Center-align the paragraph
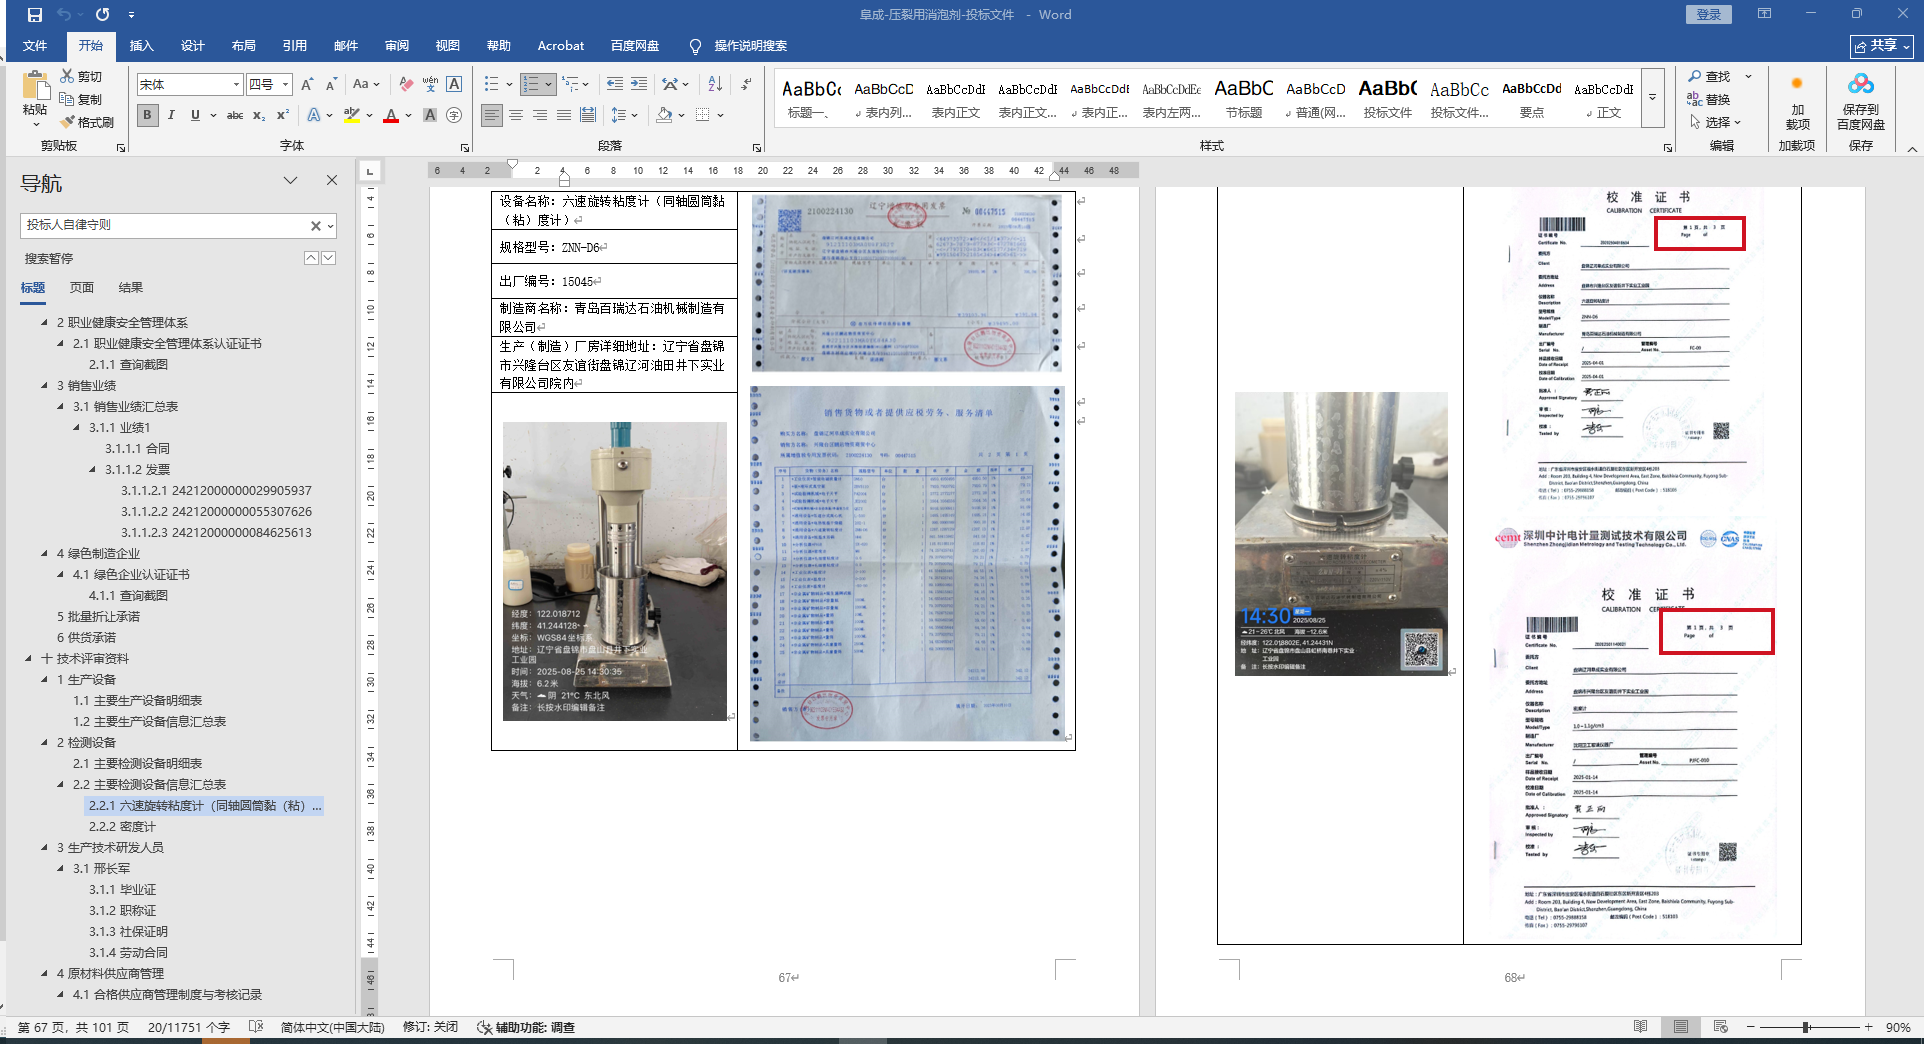1924x1044 pixels. coord(516,115)
